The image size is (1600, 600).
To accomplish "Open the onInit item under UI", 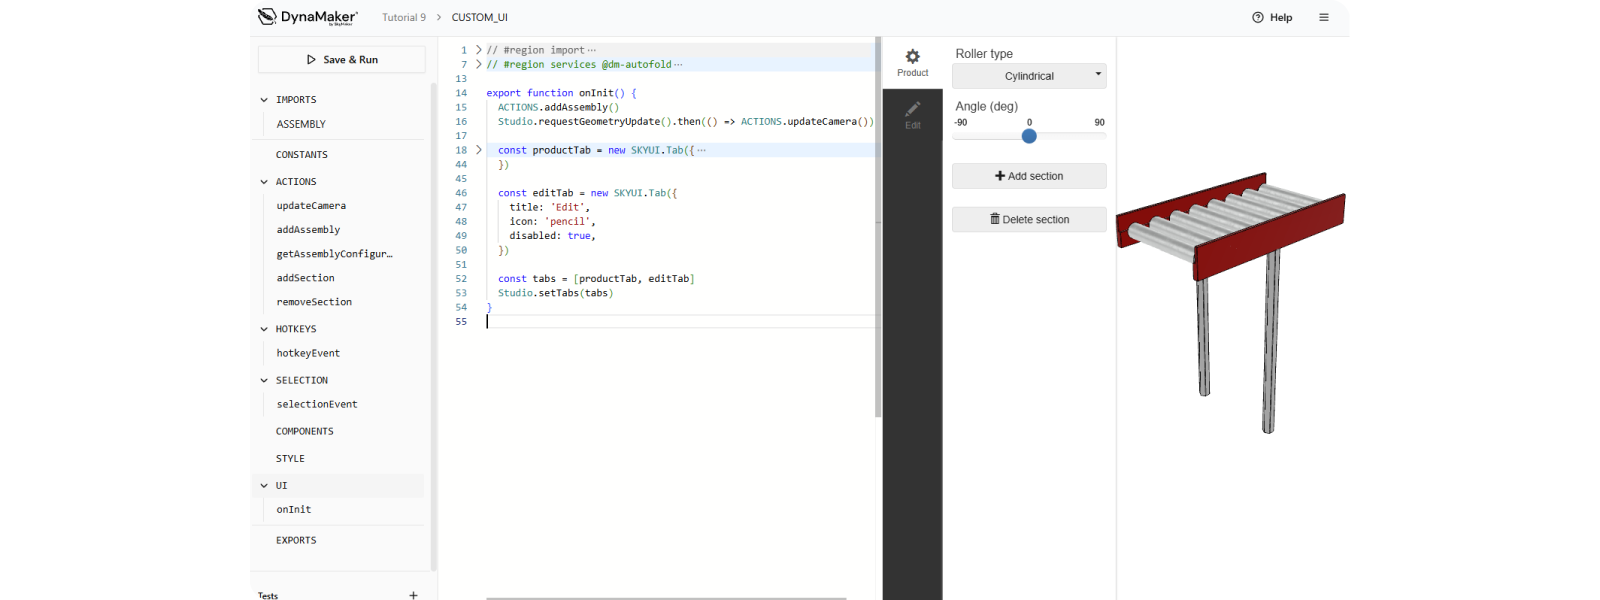I will 294,510.
